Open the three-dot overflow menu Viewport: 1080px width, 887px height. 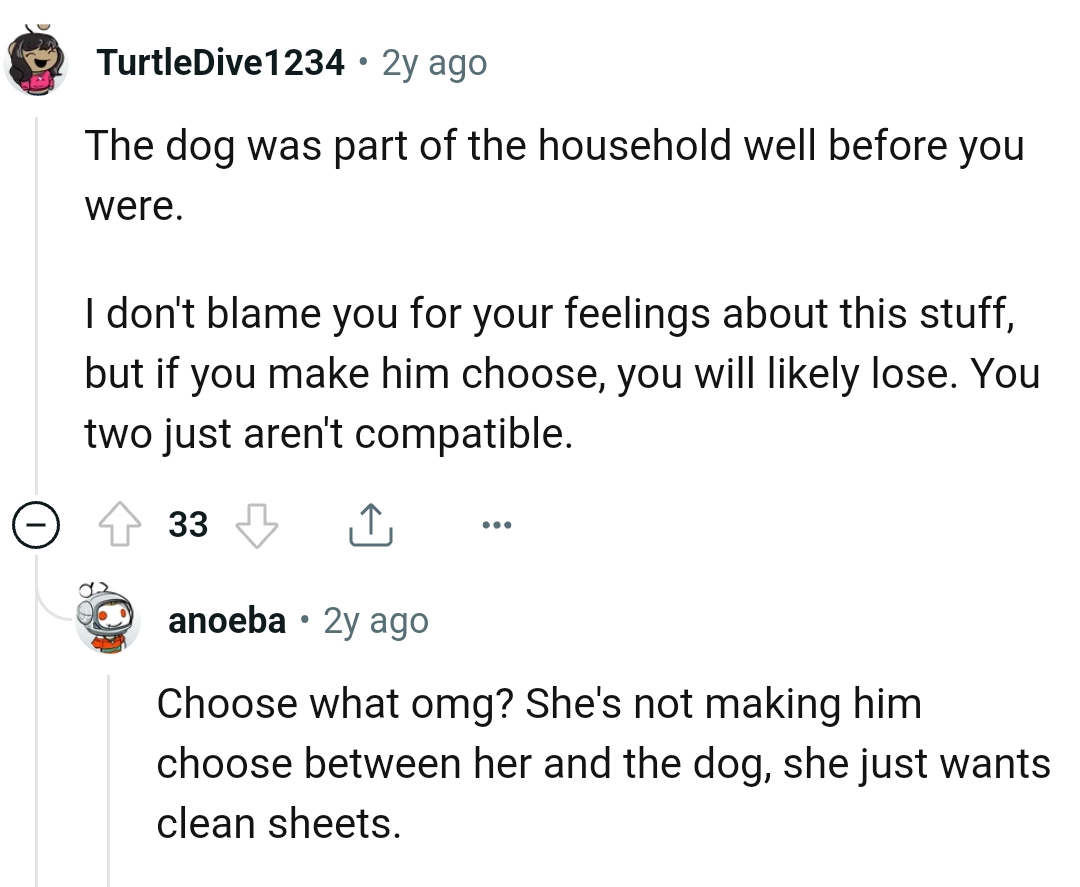(x=497, y=523)
